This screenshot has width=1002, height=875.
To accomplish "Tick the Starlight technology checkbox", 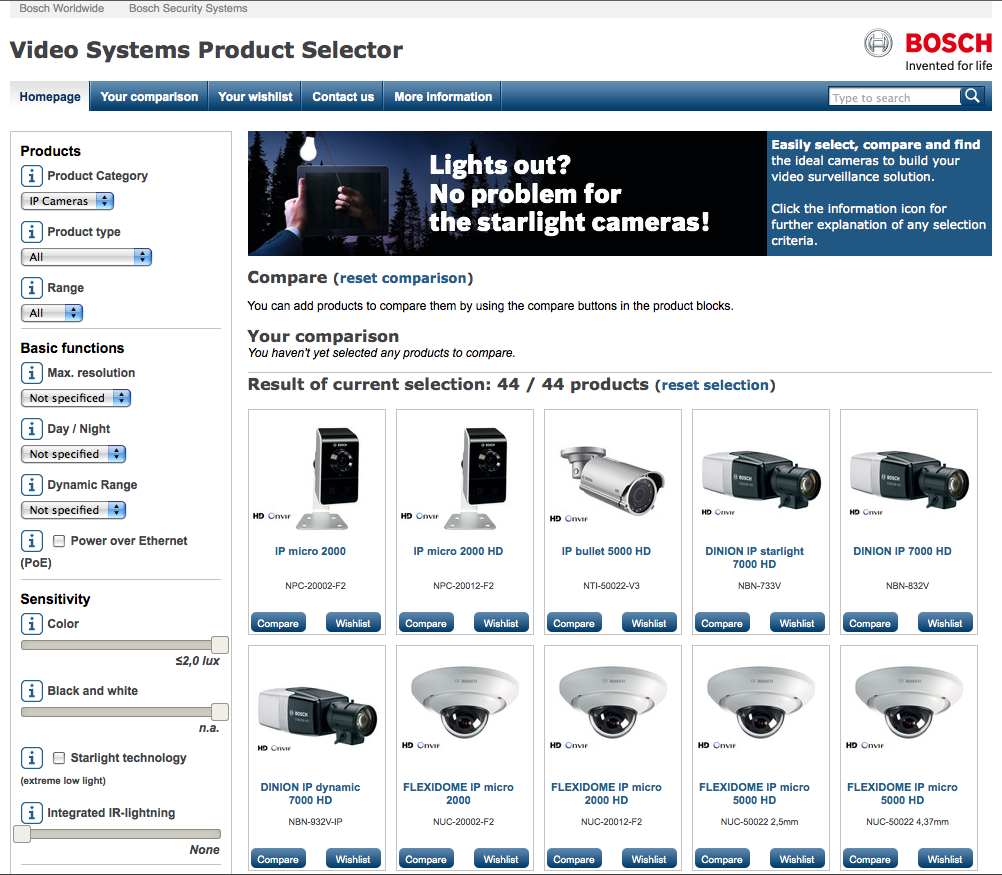I will coord(59,758).
